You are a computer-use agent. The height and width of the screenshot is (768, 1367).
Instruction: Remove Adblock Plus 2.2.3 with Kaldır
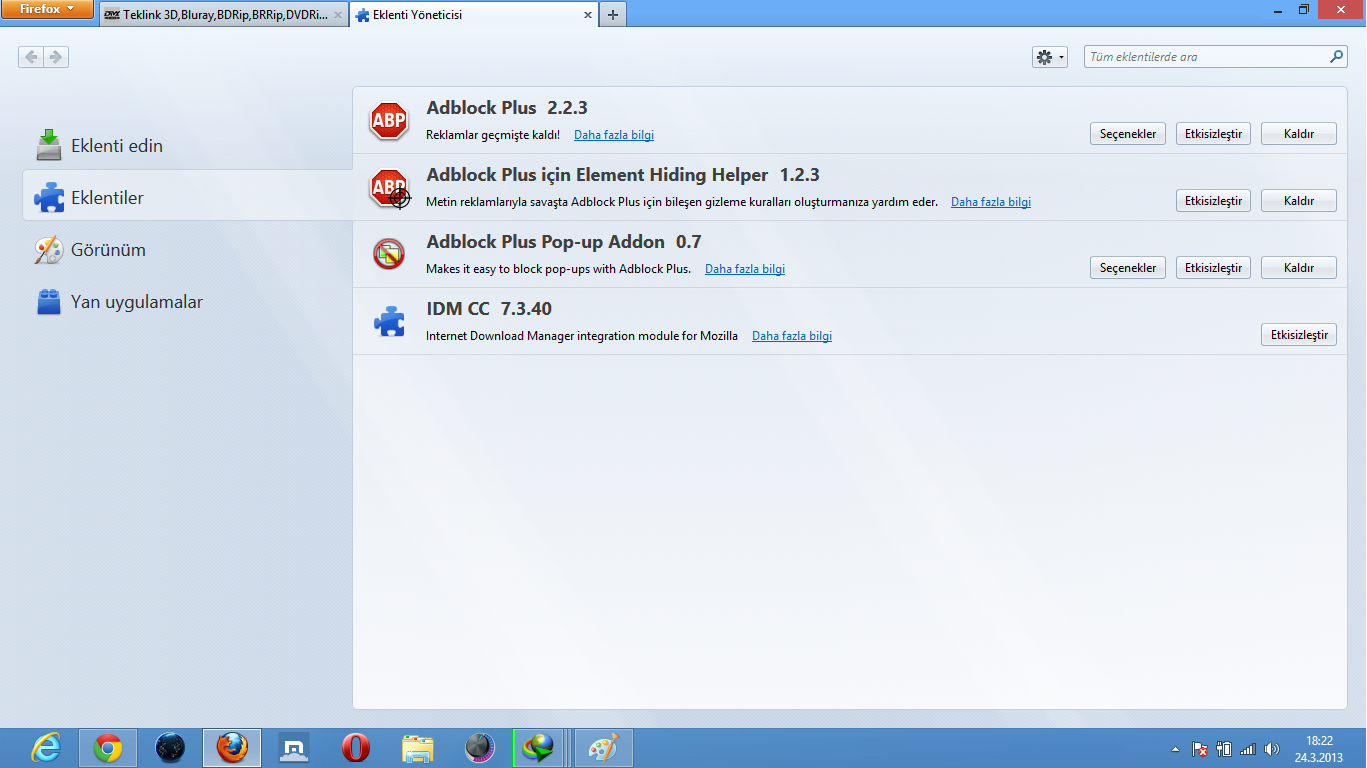click(x=1299, y=134)
